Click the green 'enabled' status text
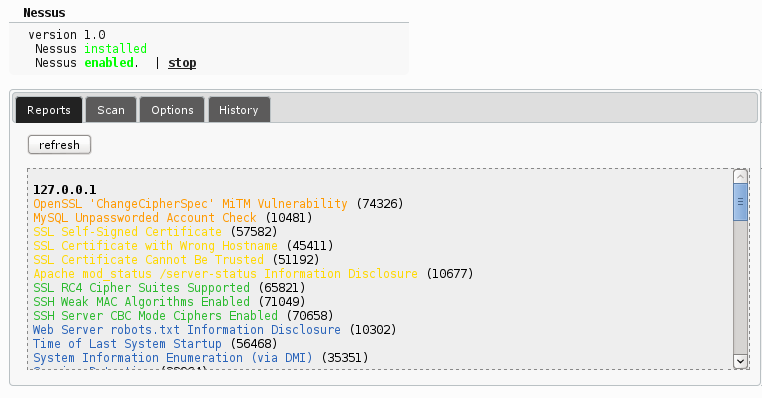The image size is (762, 398). [109, 63]
